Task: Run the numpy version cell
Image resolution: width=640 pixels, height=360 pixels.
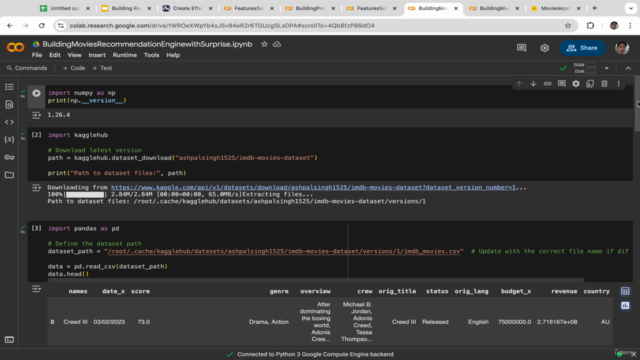Action: [x=36, y=93]
